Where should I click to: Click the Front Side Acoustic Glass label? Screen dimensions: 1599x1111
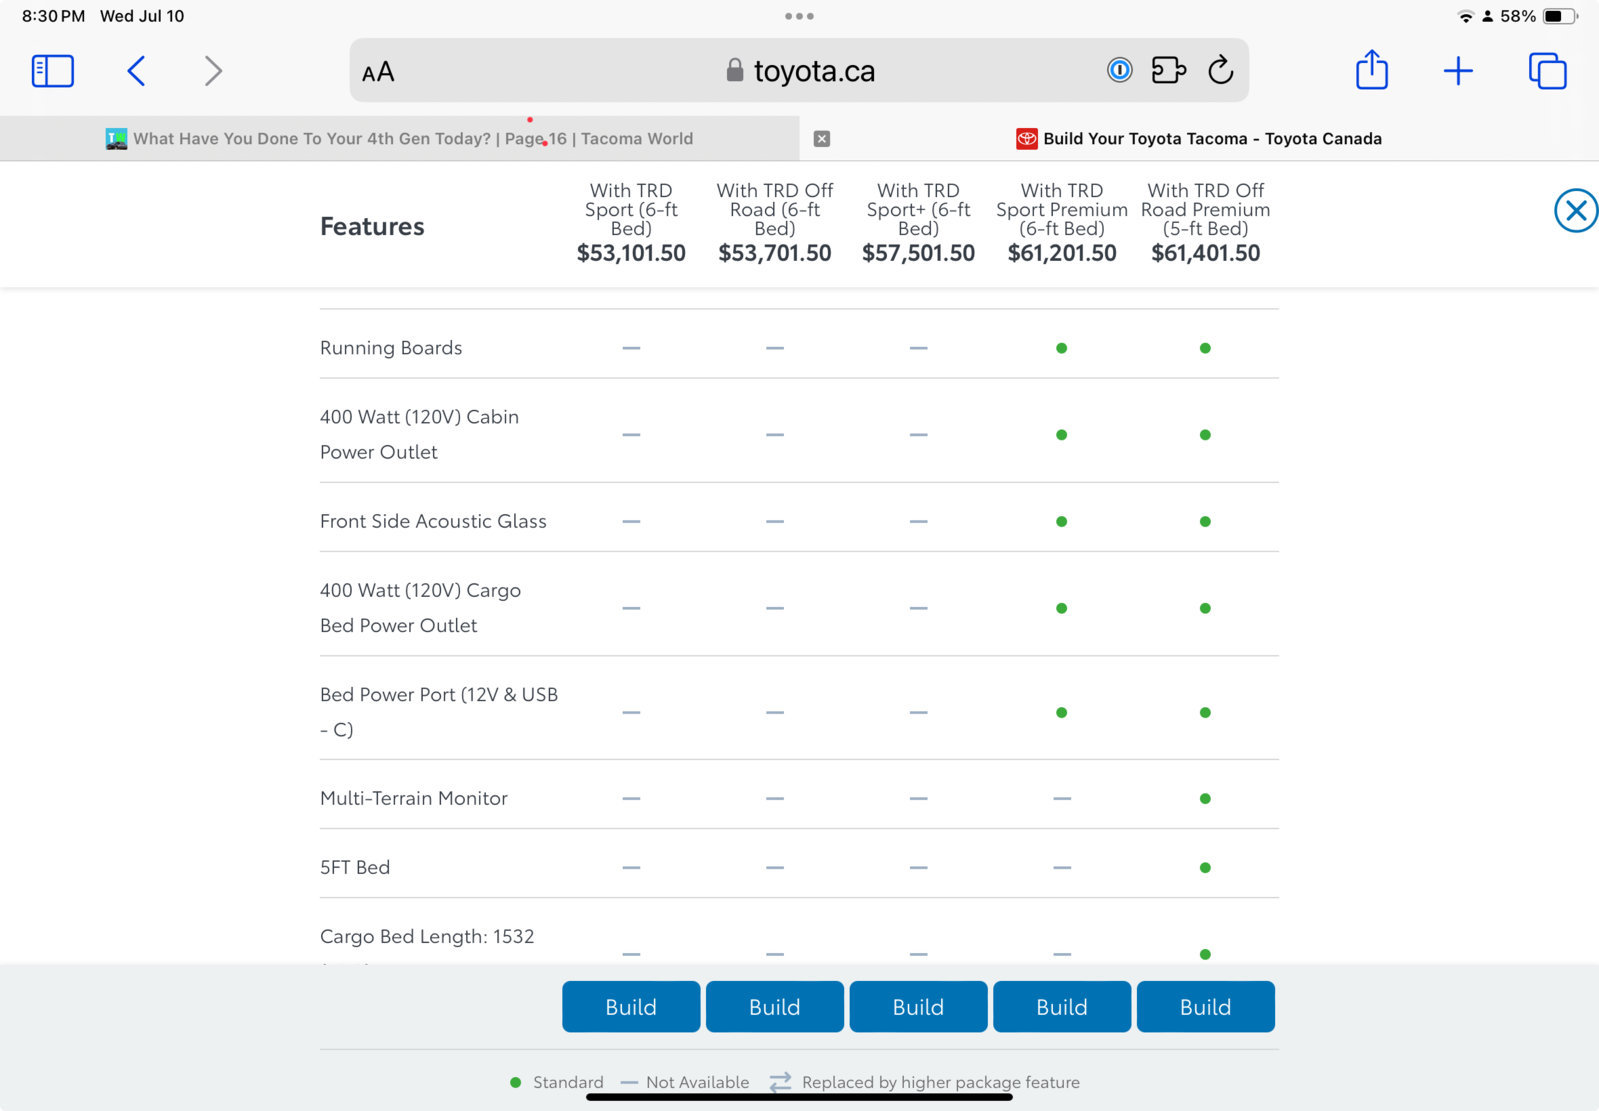[433, 521]
